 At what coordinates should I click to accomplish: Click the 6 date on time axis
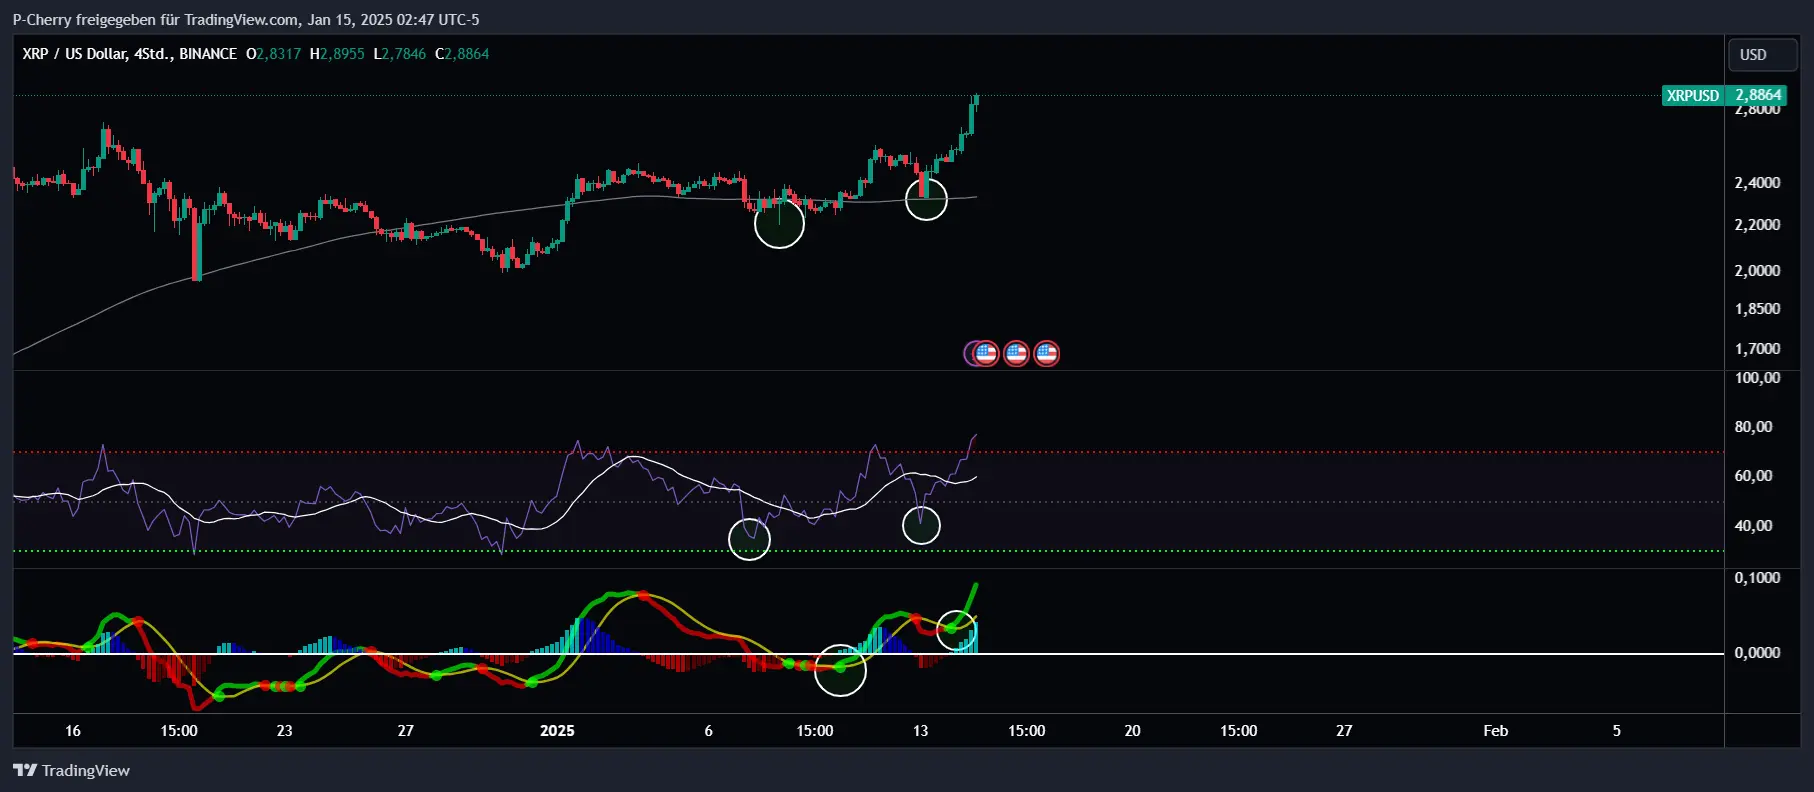click(x=709, y=730)
